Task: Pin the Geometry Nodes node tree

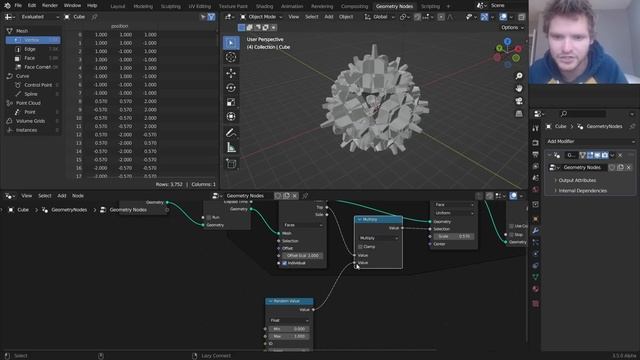Action: point(305,196)
